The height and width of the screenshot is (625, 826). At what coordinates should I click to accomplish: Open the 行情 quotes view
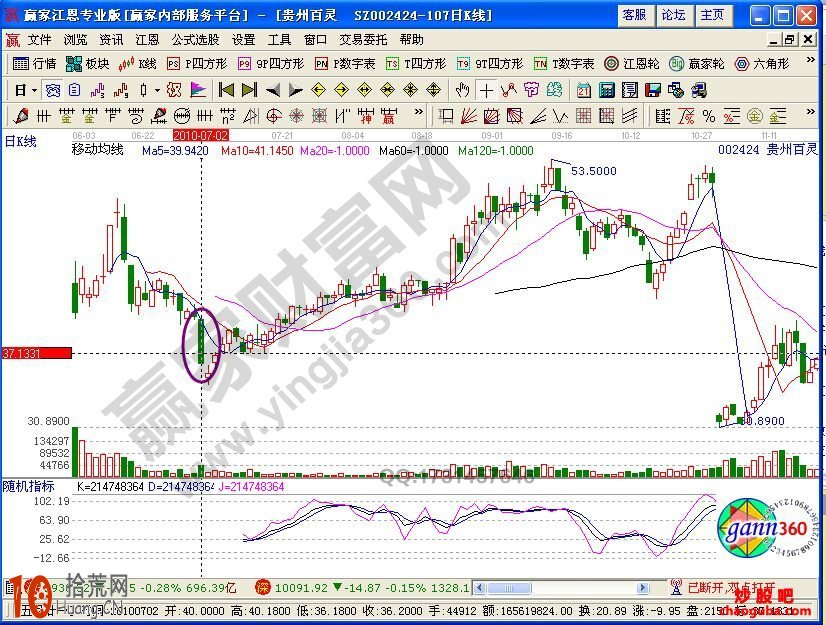pyautogui.click(x=34, y=64)
